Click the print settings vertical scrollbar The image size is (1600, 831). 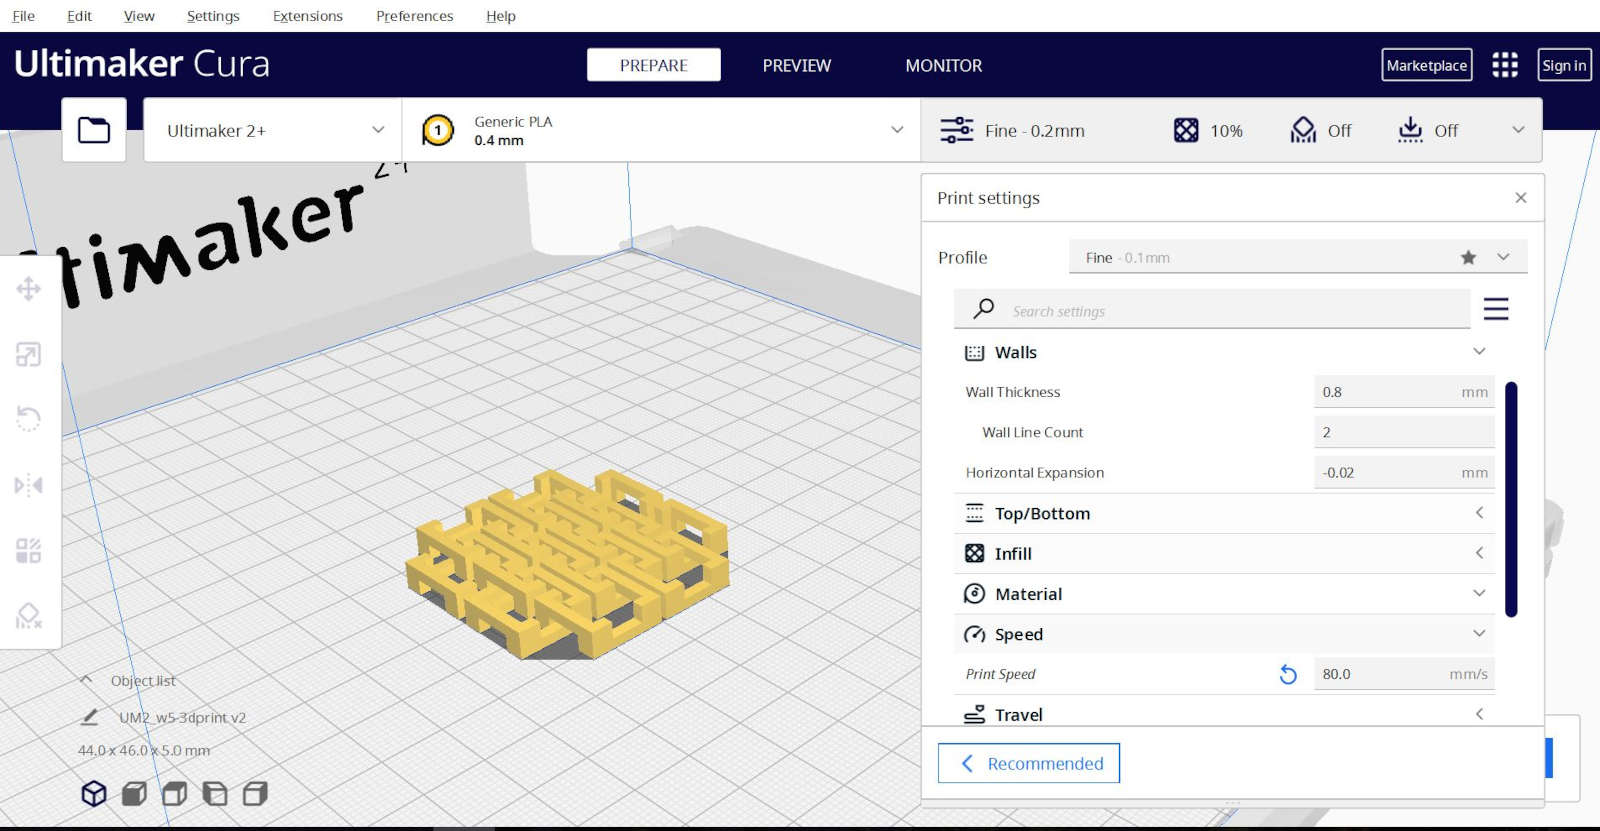coord(1511,499)
